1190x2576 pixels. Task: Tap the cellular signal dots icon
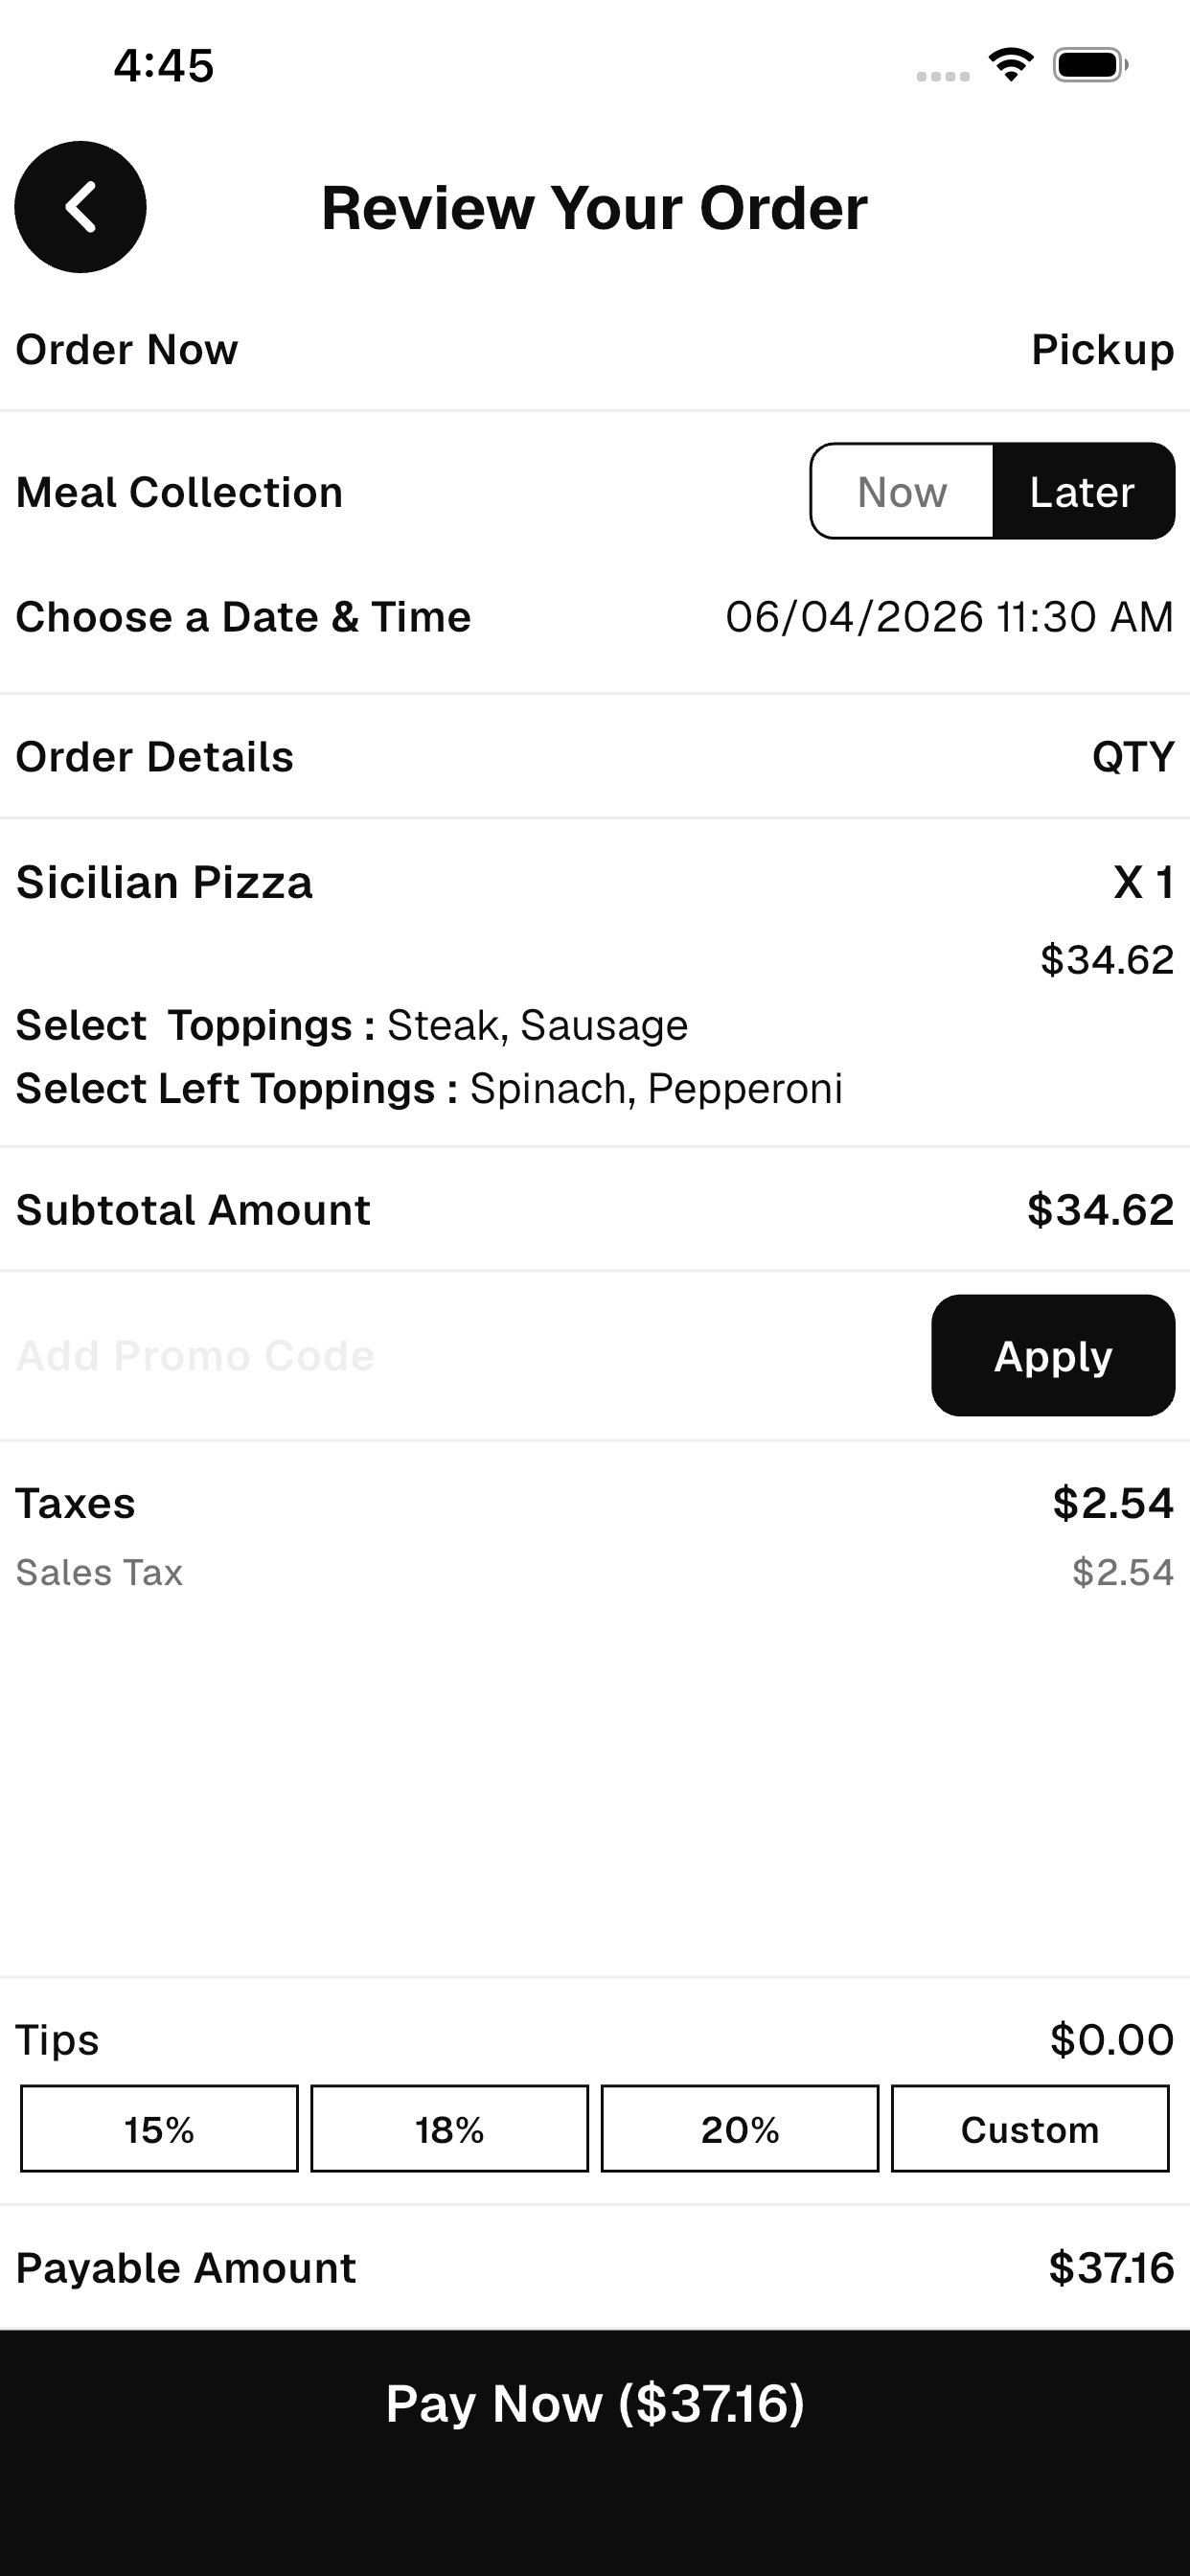pyautogui.click(x=943, y=76)
